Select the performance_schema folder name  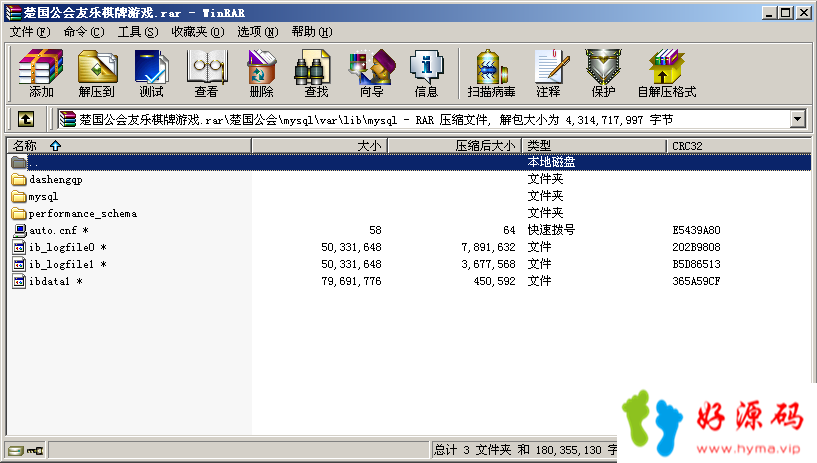pyautogui.click(x=83, y=214)
